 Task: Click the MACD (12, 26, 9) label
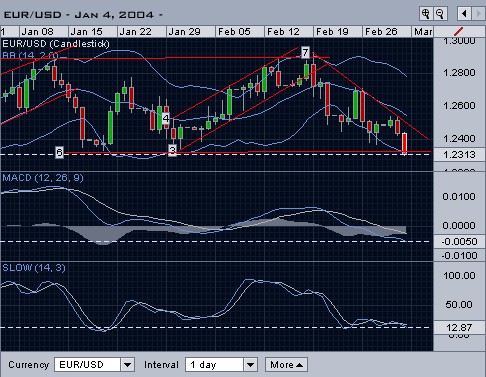coord(43,178)
